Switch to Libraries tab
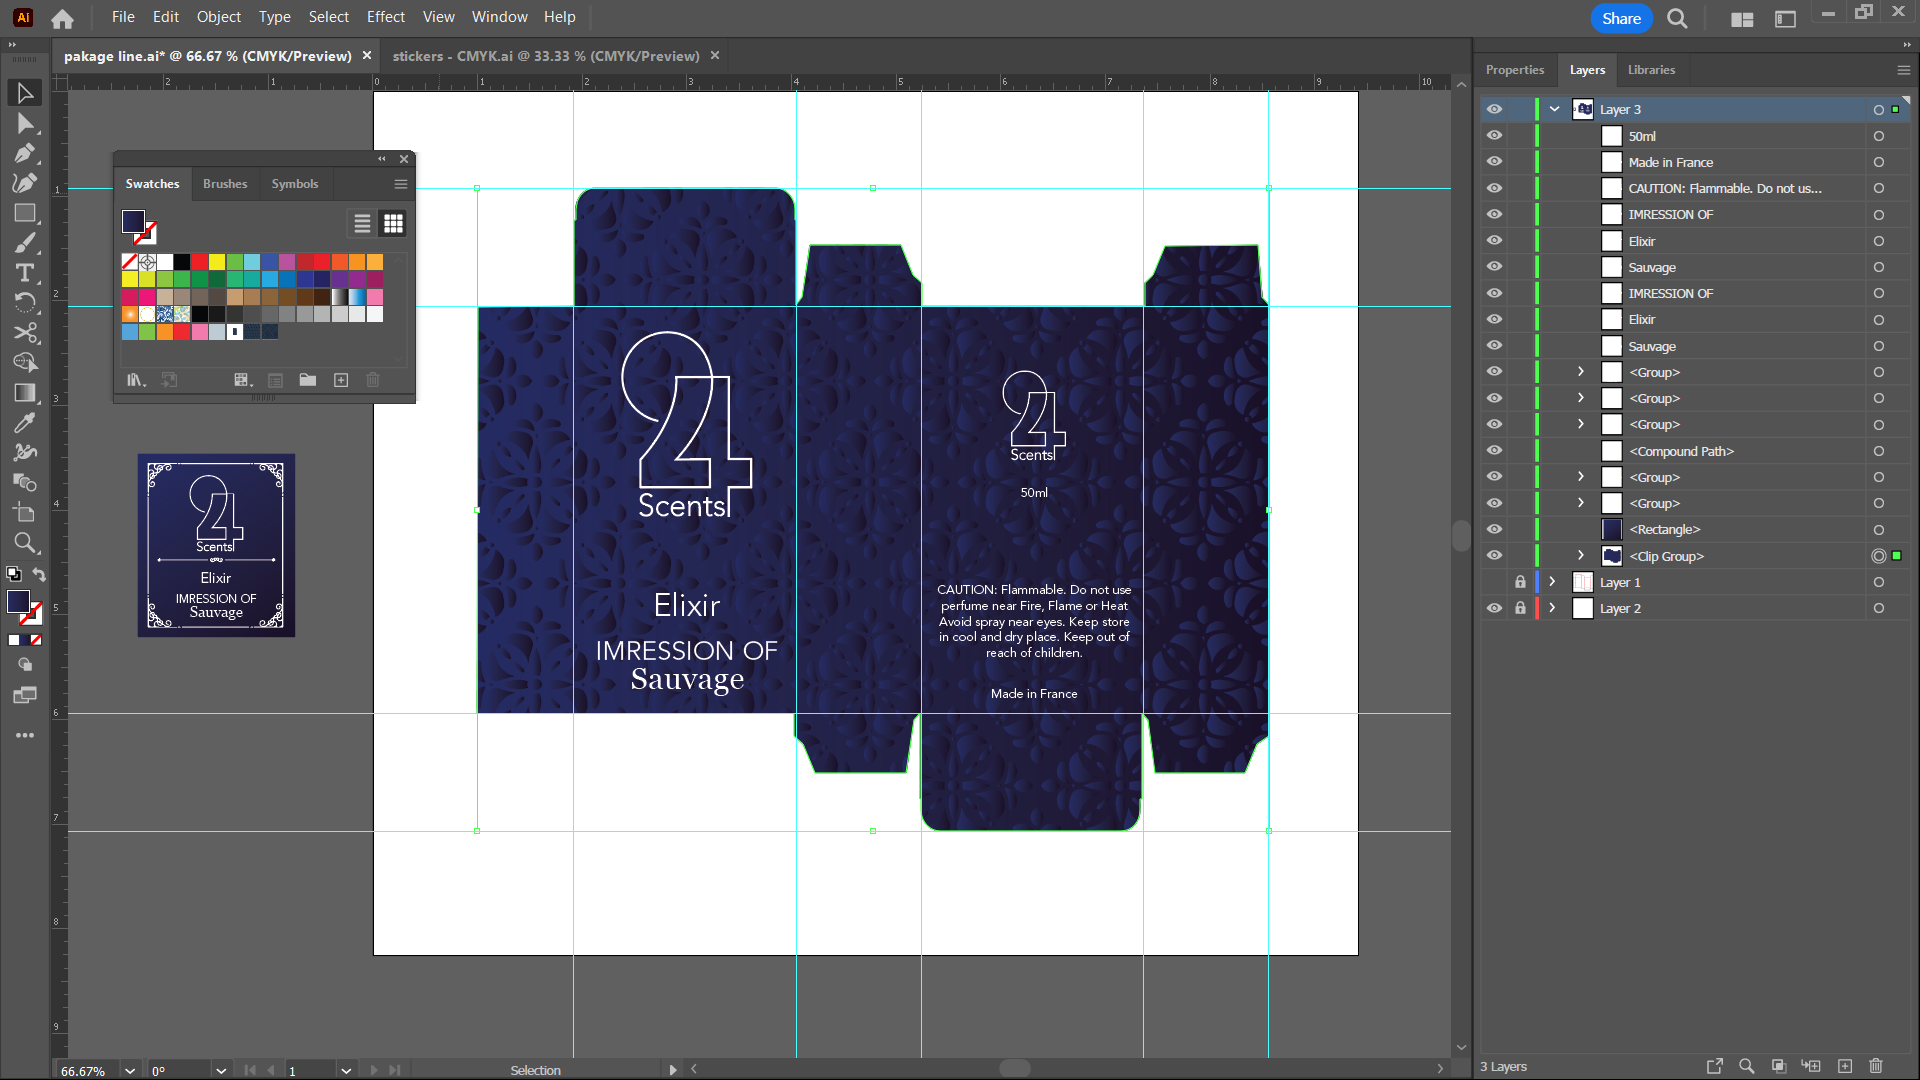The width and height of the screenshot is (1920, 1080). (x=1651, y=70)
